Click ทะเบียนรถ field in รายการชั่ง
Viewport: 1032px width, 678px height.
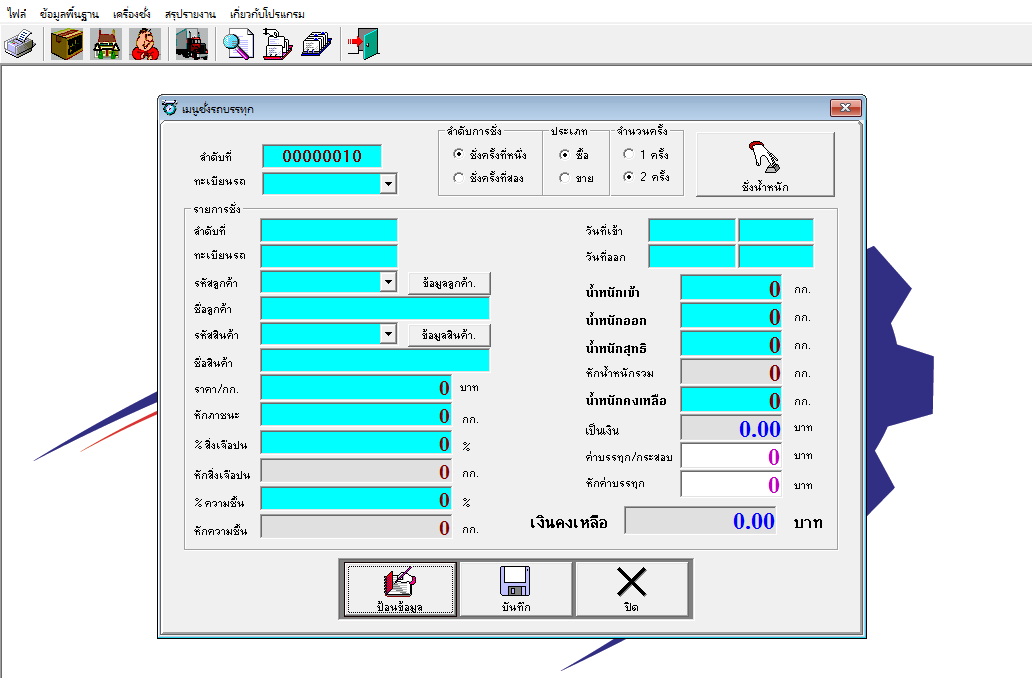[x=329, y=255]
